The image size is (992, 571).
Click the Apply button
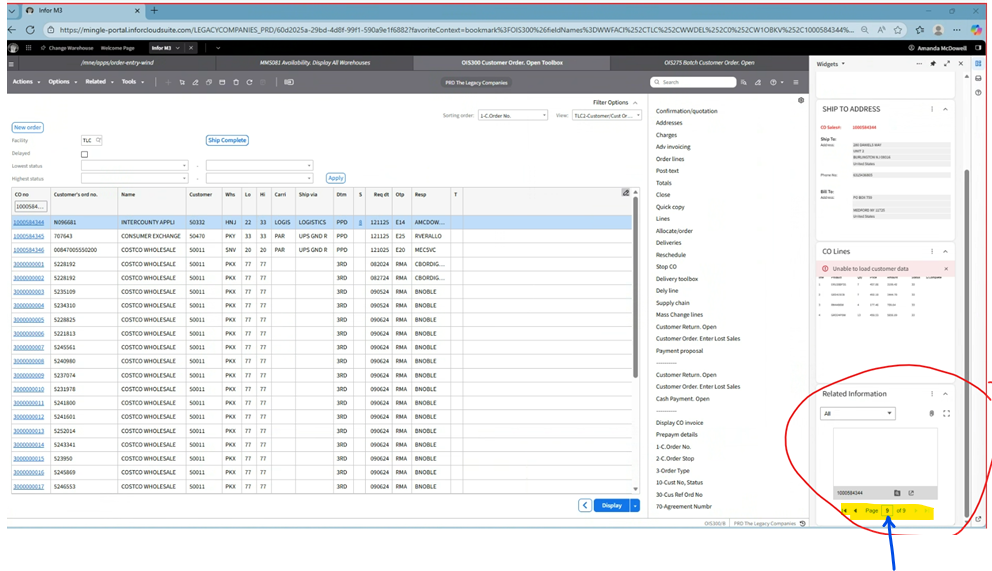tap(335, 178)
